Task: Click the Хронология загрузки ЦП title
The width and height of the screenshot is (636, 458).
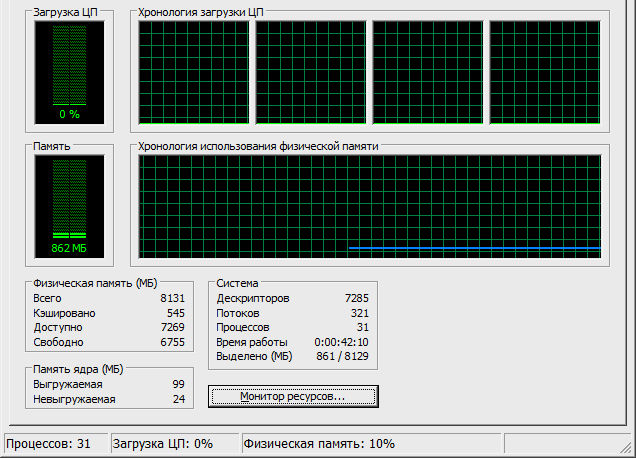Action: pos(201,12)
